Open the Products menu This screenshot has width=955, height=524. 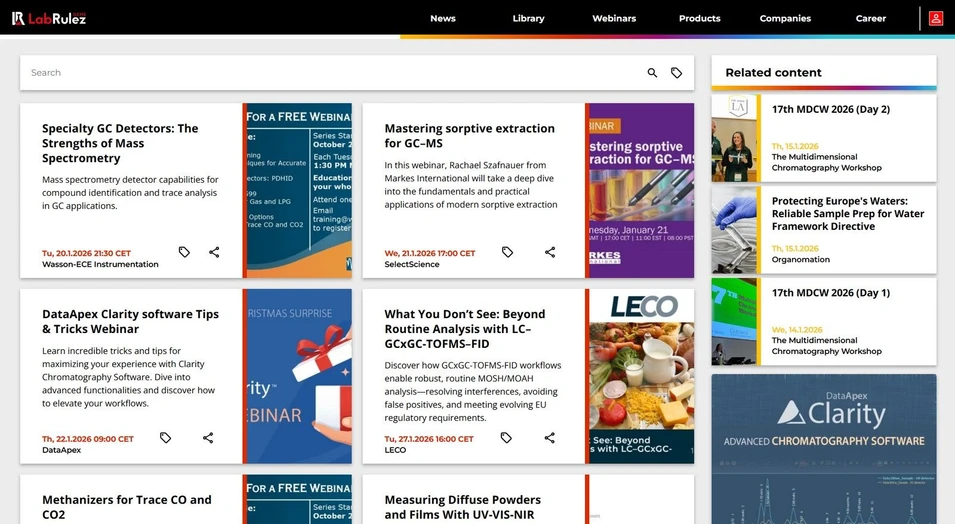[x=699, y=18]
